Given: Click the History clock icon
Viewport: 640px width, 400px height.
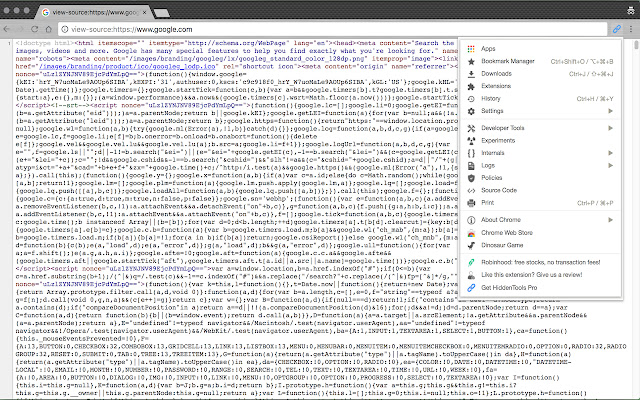Looking at the screenshot, I should tap(471, 99).
